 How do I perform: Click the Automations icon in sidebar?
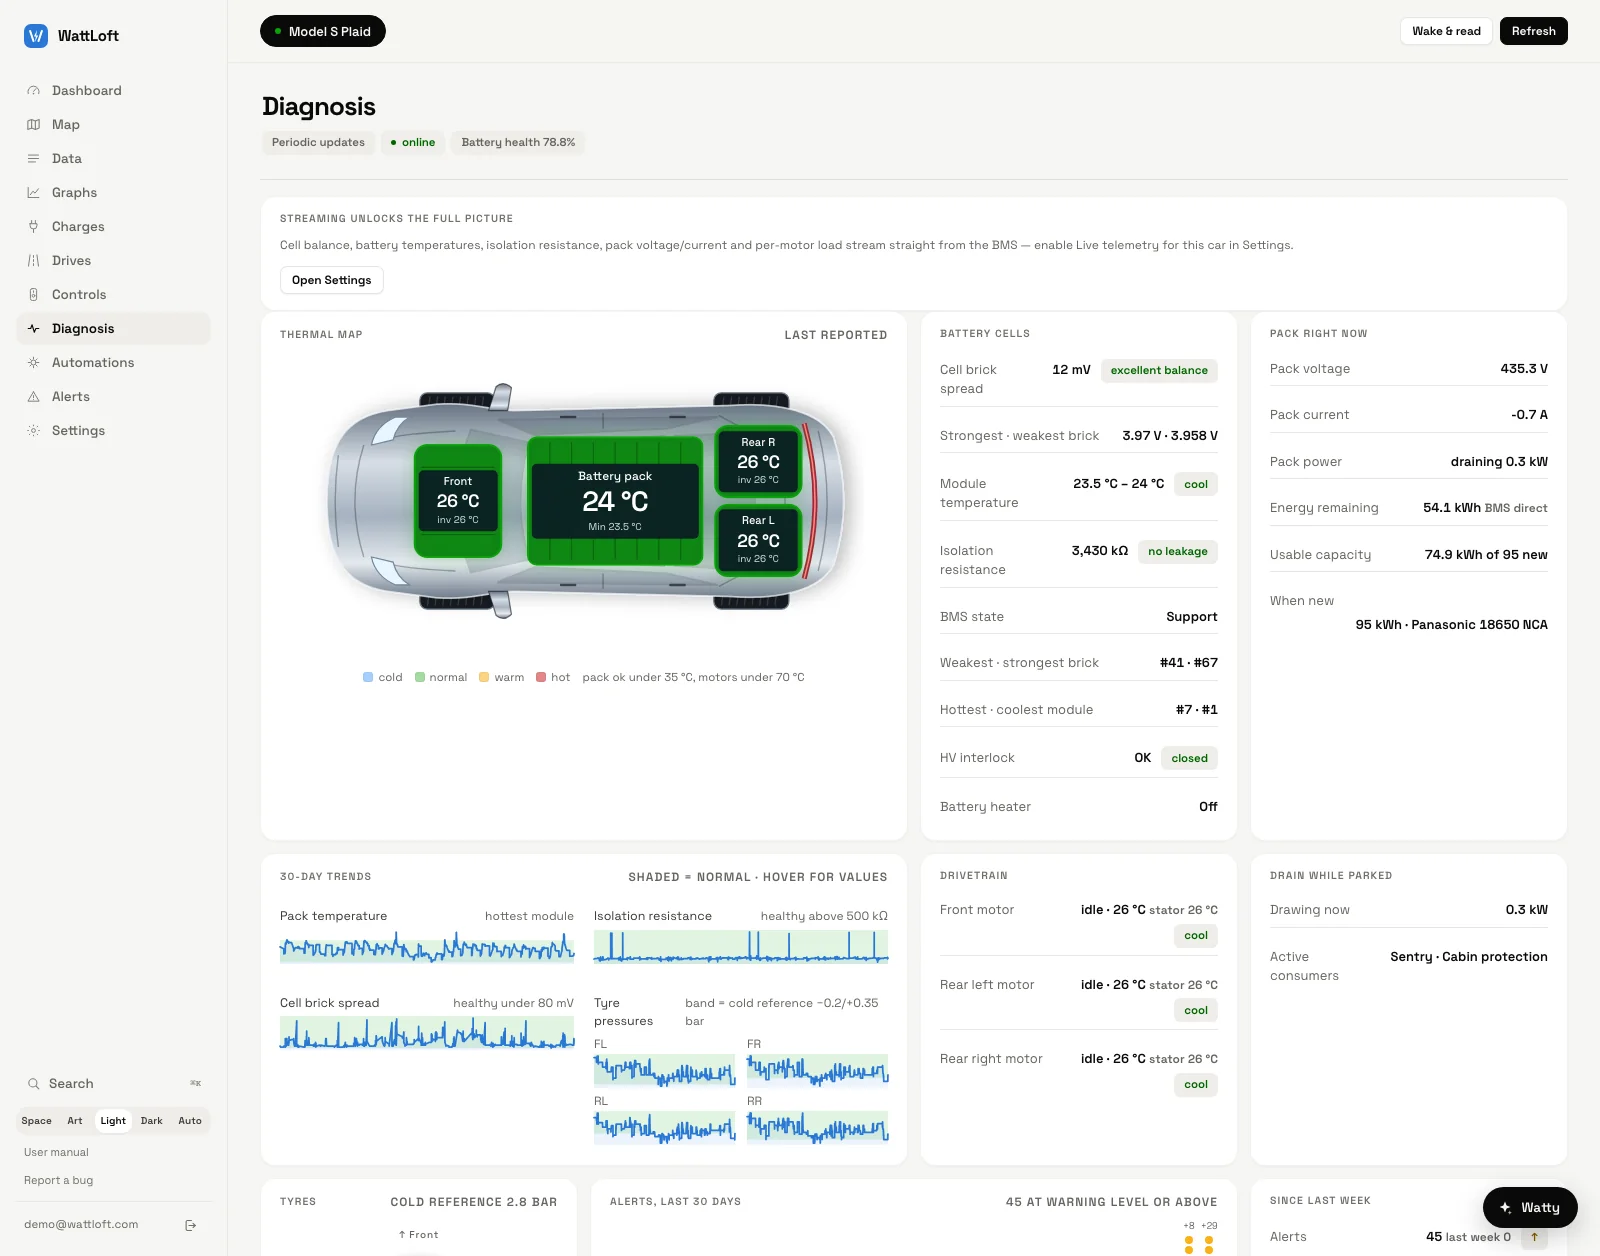(x=33, y=363)
